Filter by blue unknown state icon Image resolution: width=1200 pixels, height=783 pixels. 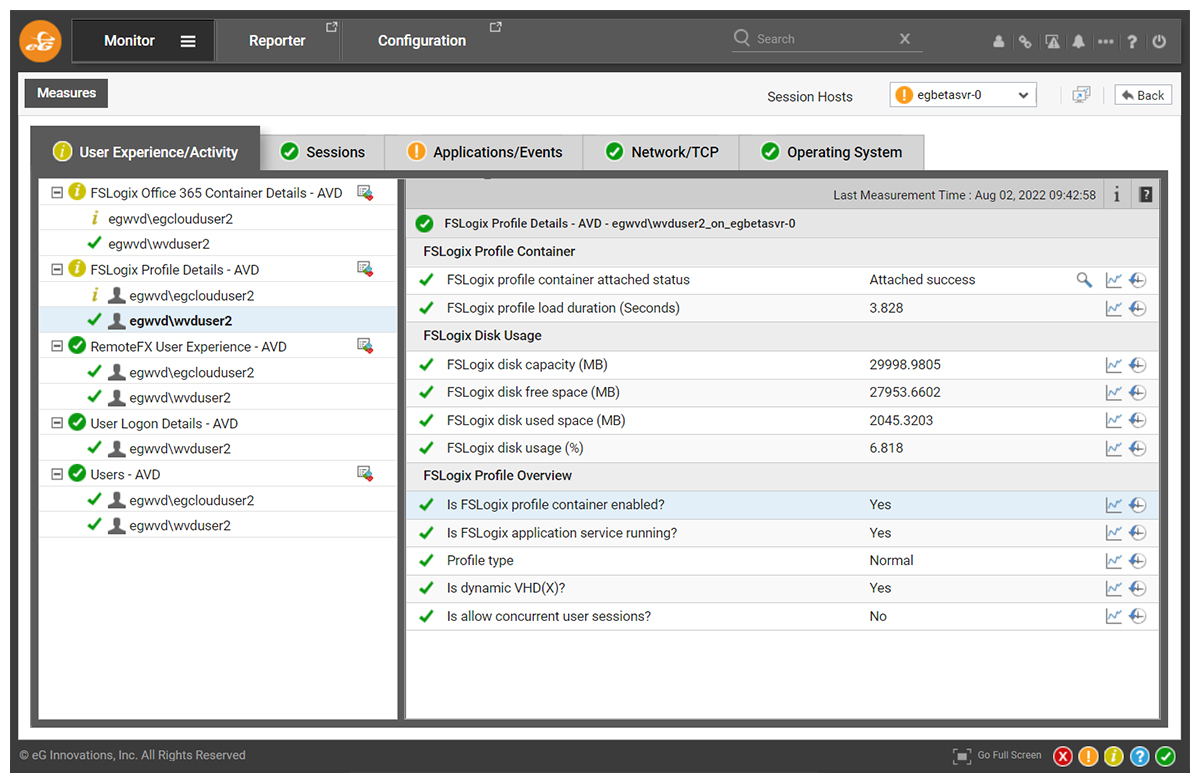[1140, 757]
